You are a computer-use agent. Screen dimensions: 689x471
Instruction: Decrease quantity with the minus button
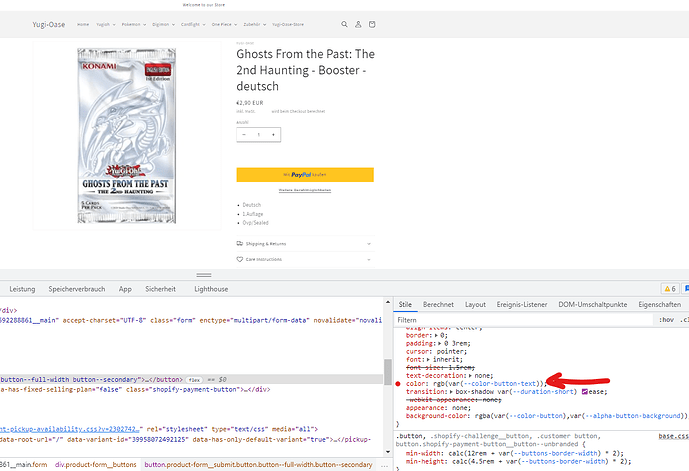(x=244, y=134)
